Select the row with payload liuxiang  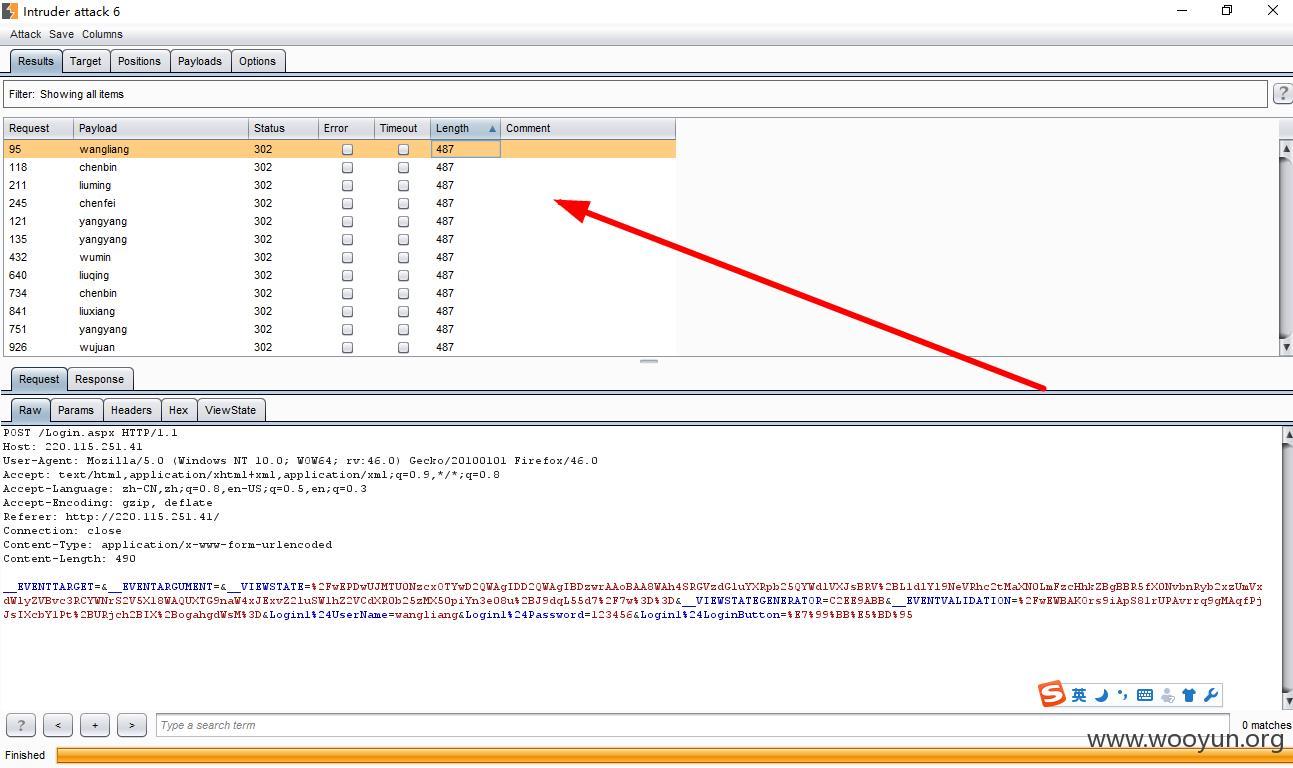click(x=339, y=311)
